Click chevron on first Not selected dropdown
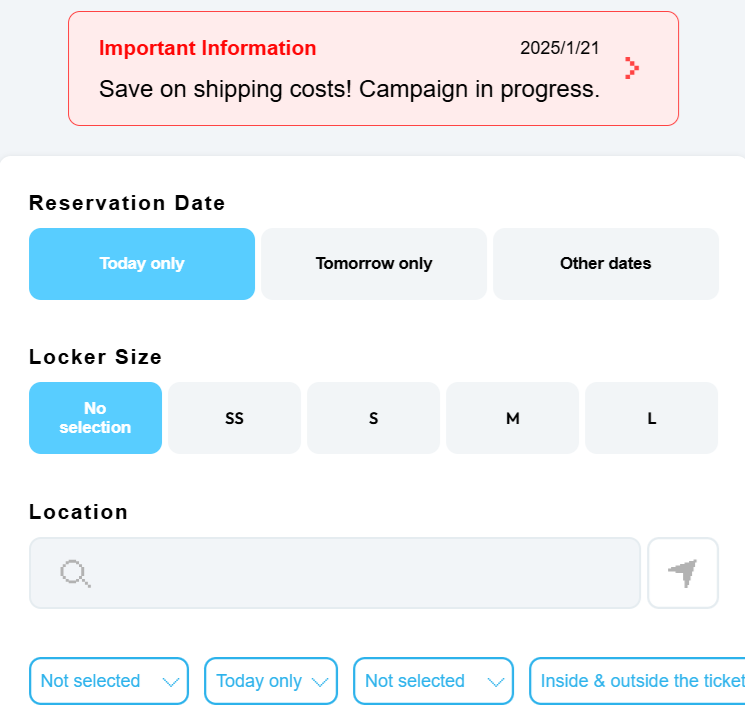The height and width of the screenshot is (725, 745). (x=171, y=682)
